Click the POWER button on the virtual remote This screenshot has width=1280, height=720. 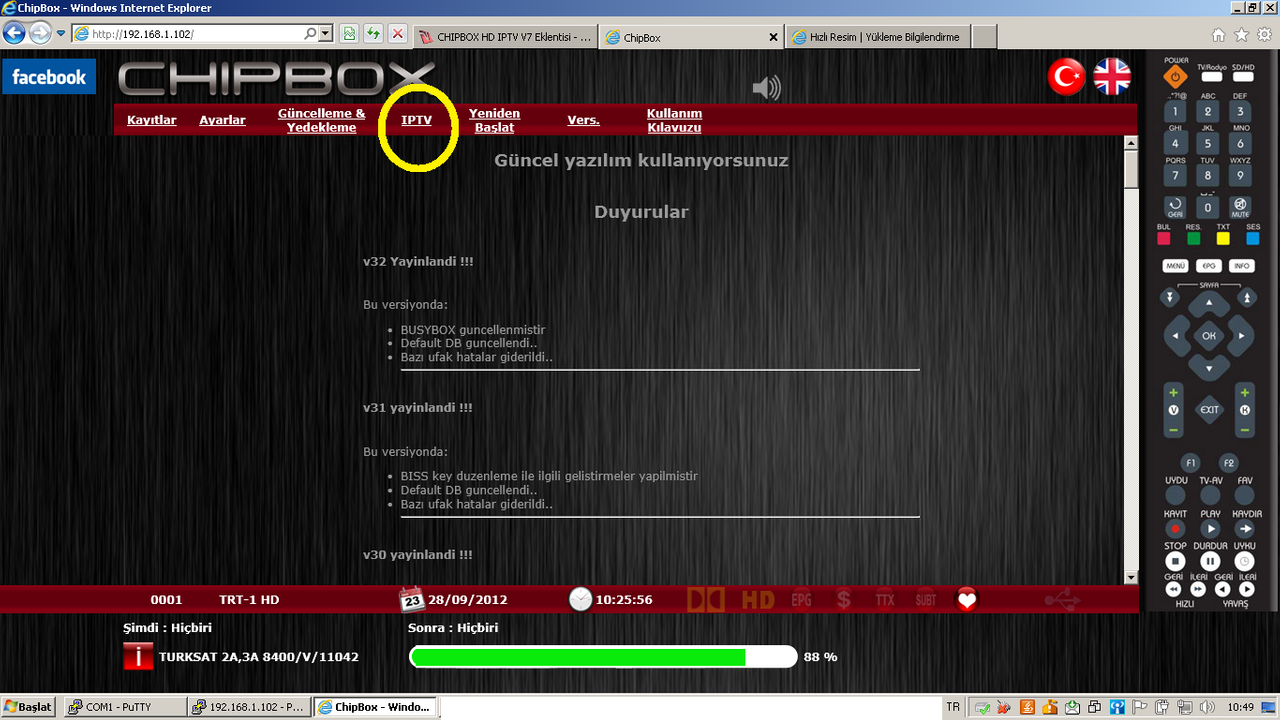[x=1176, y=77]
